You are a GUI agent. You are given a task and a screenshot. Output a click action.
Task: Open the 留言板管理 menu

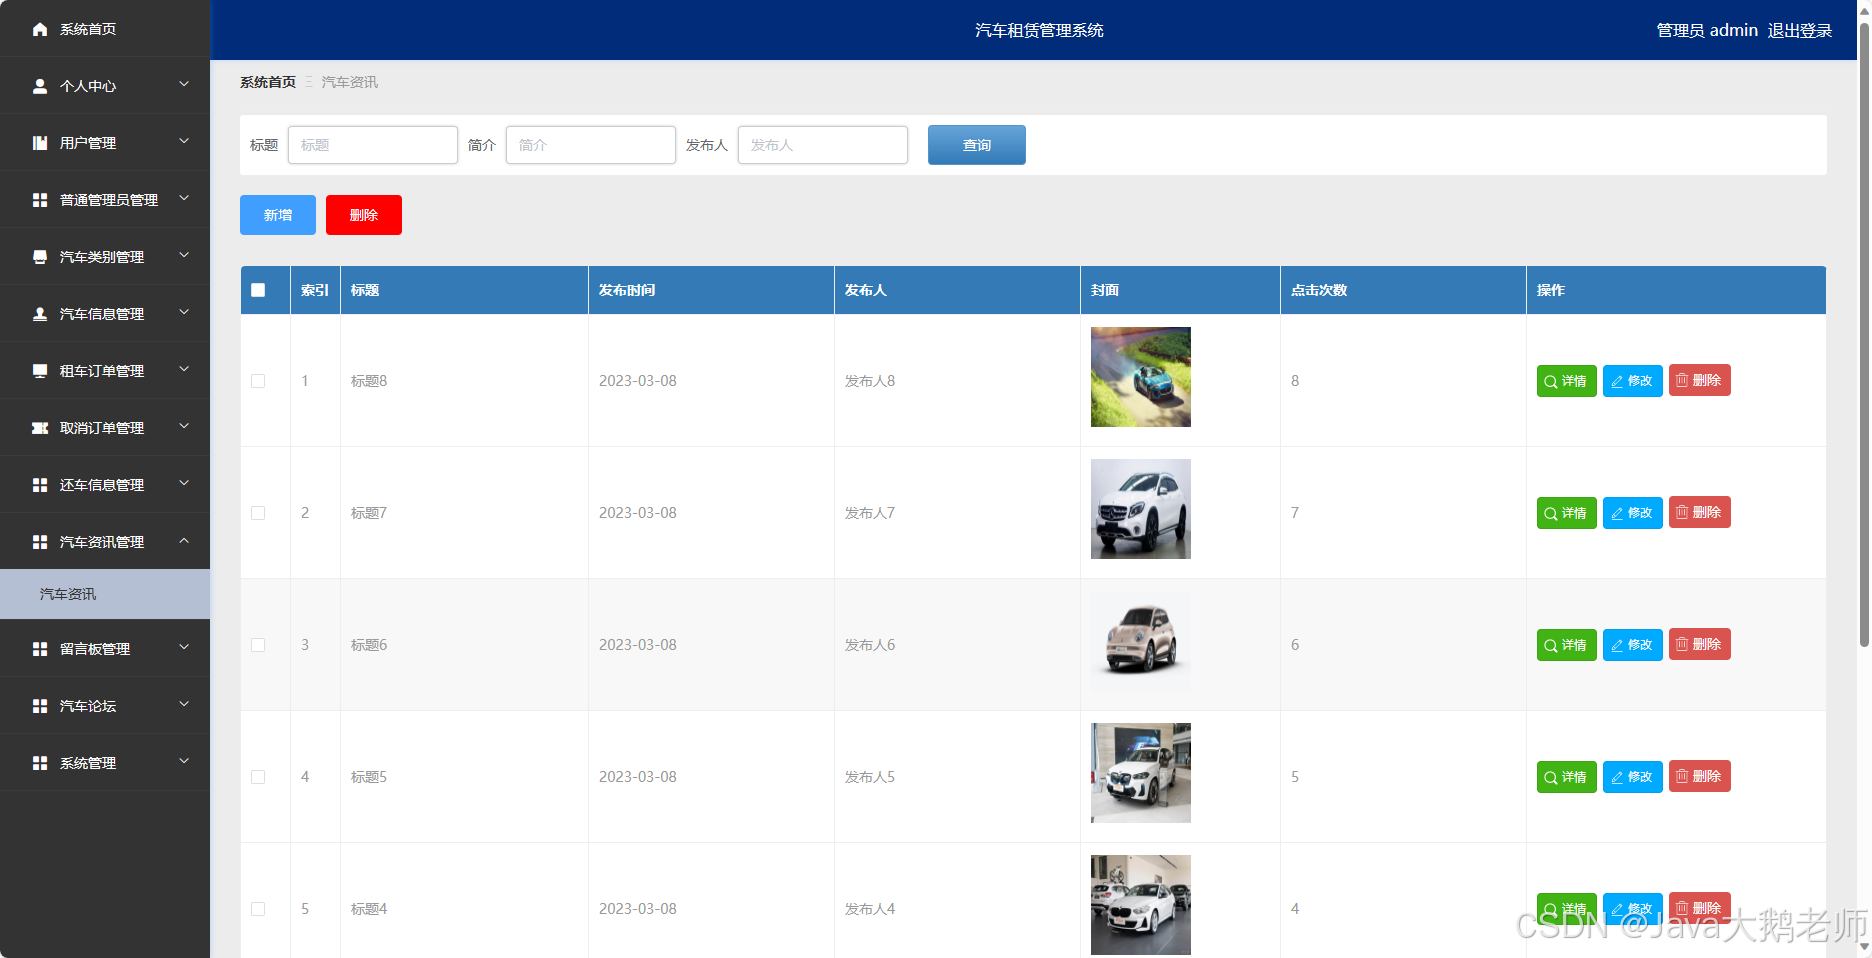(x=105, y=649)
